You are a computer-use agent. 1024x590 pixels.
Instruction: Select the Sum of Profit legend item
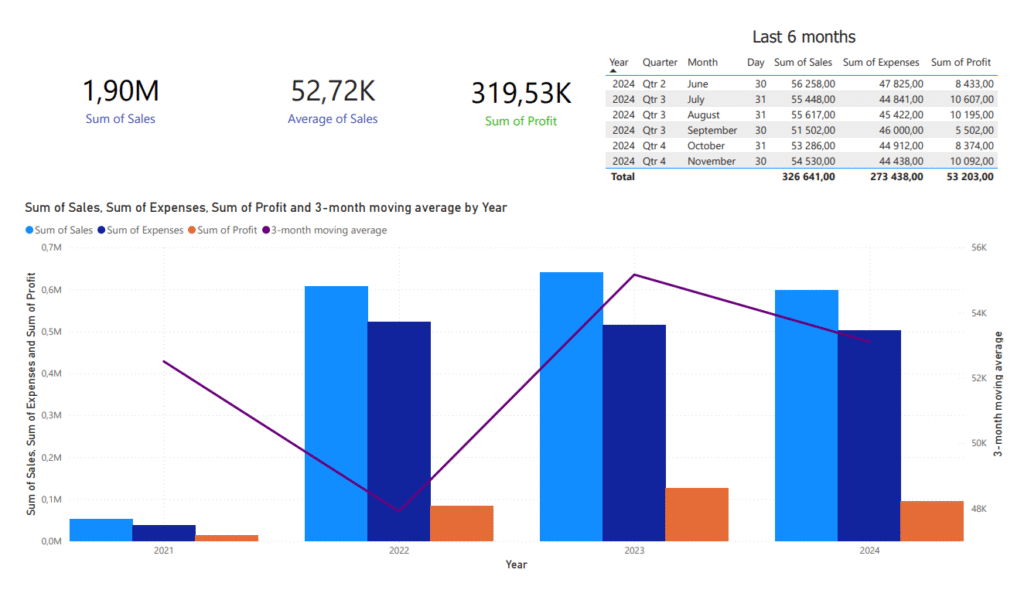[x=224, y=230]
